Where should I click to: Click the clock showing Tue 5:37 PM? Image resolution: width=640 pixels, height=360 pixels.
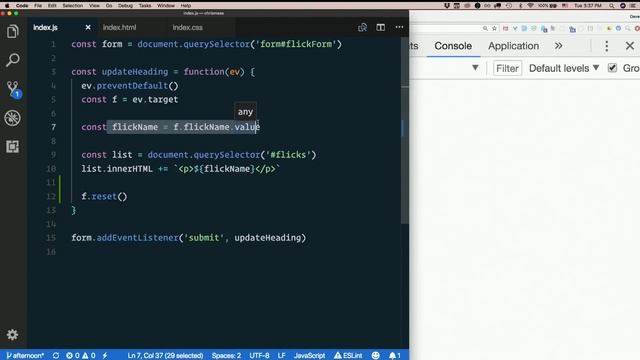click(588, 6)
